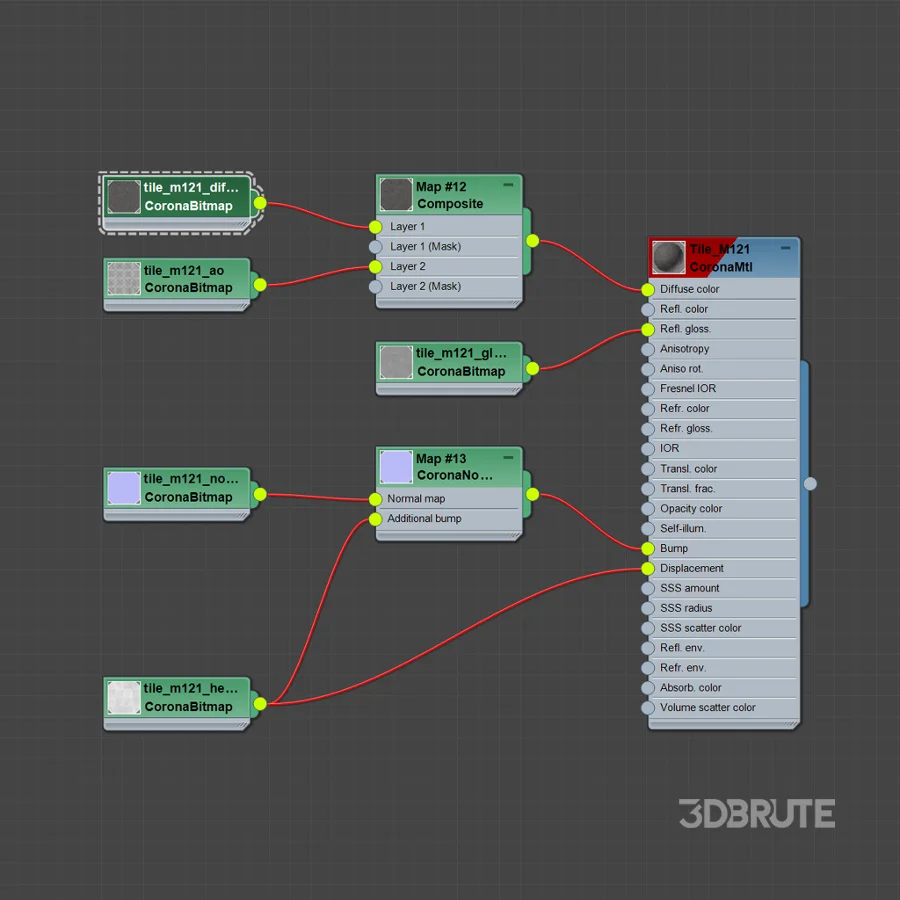Click the Refr. env. input socket
Viewport: 900px width, 900px height.
click(x=648, y=668)
